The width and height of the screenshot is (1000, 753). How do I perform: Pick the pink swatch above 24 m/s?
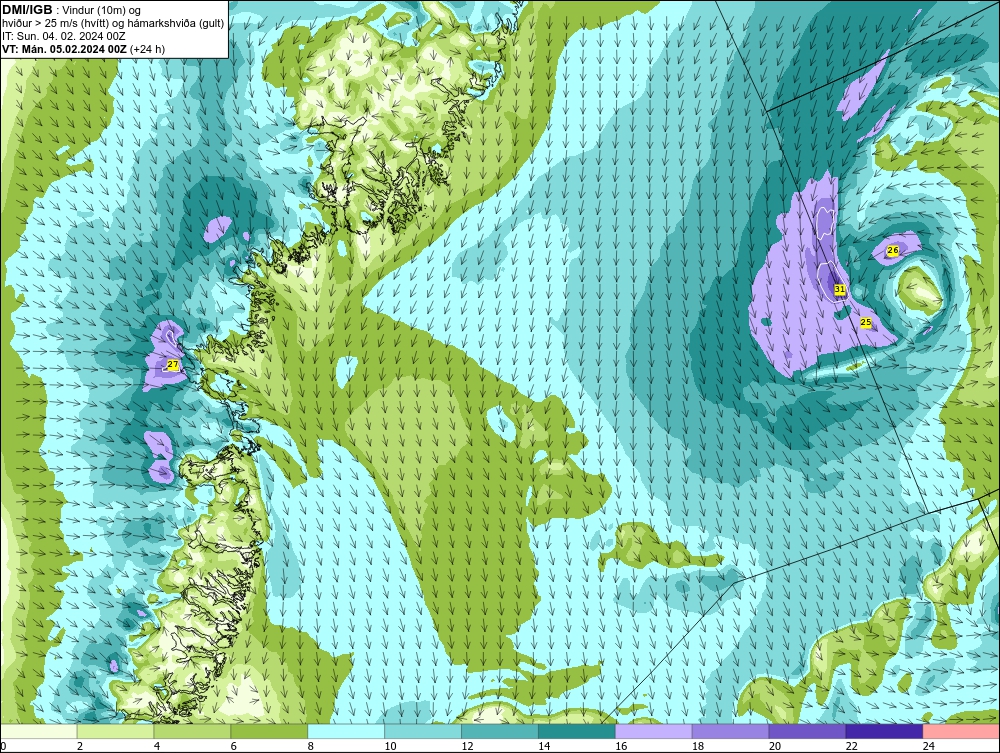pyautogui.click(x=961, y=731)
